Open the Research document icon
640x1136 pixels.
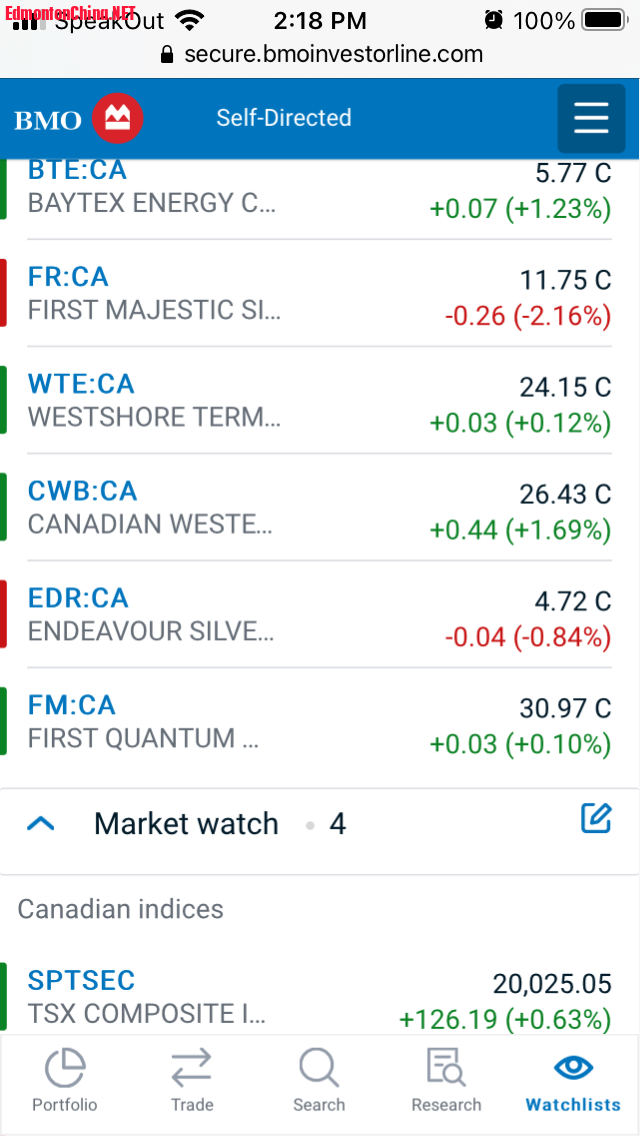pyautogui.click(x=446, y=1067)
